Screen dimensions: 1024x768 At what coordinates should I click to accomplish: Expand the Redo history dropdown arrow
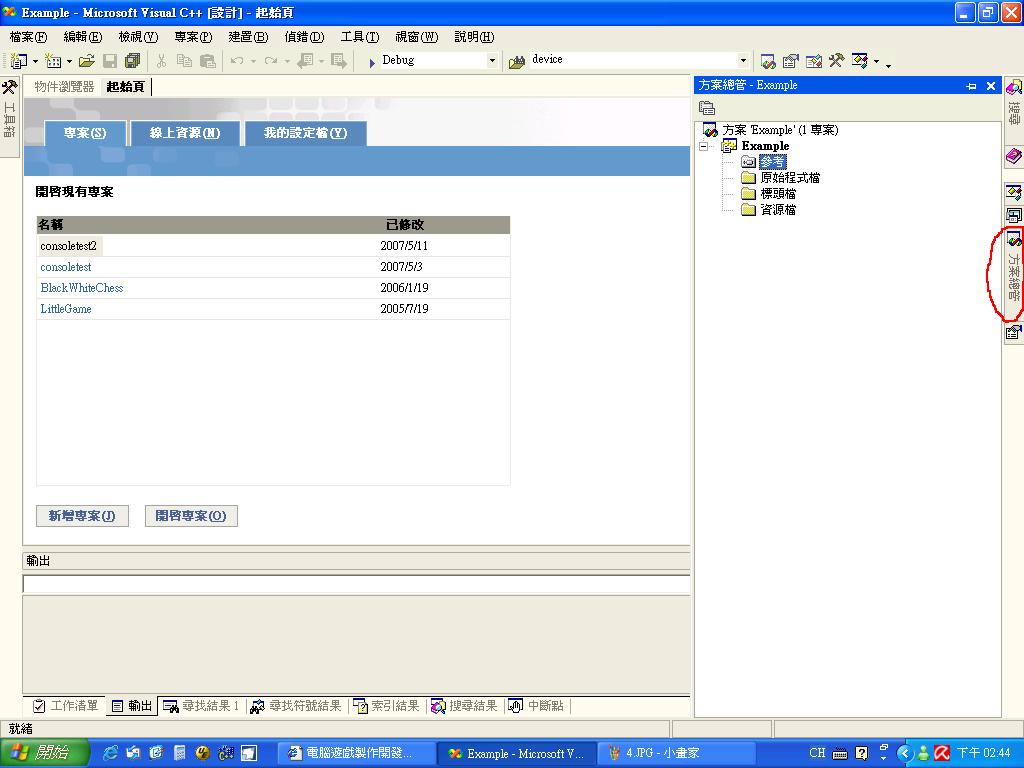click(287, 61)
